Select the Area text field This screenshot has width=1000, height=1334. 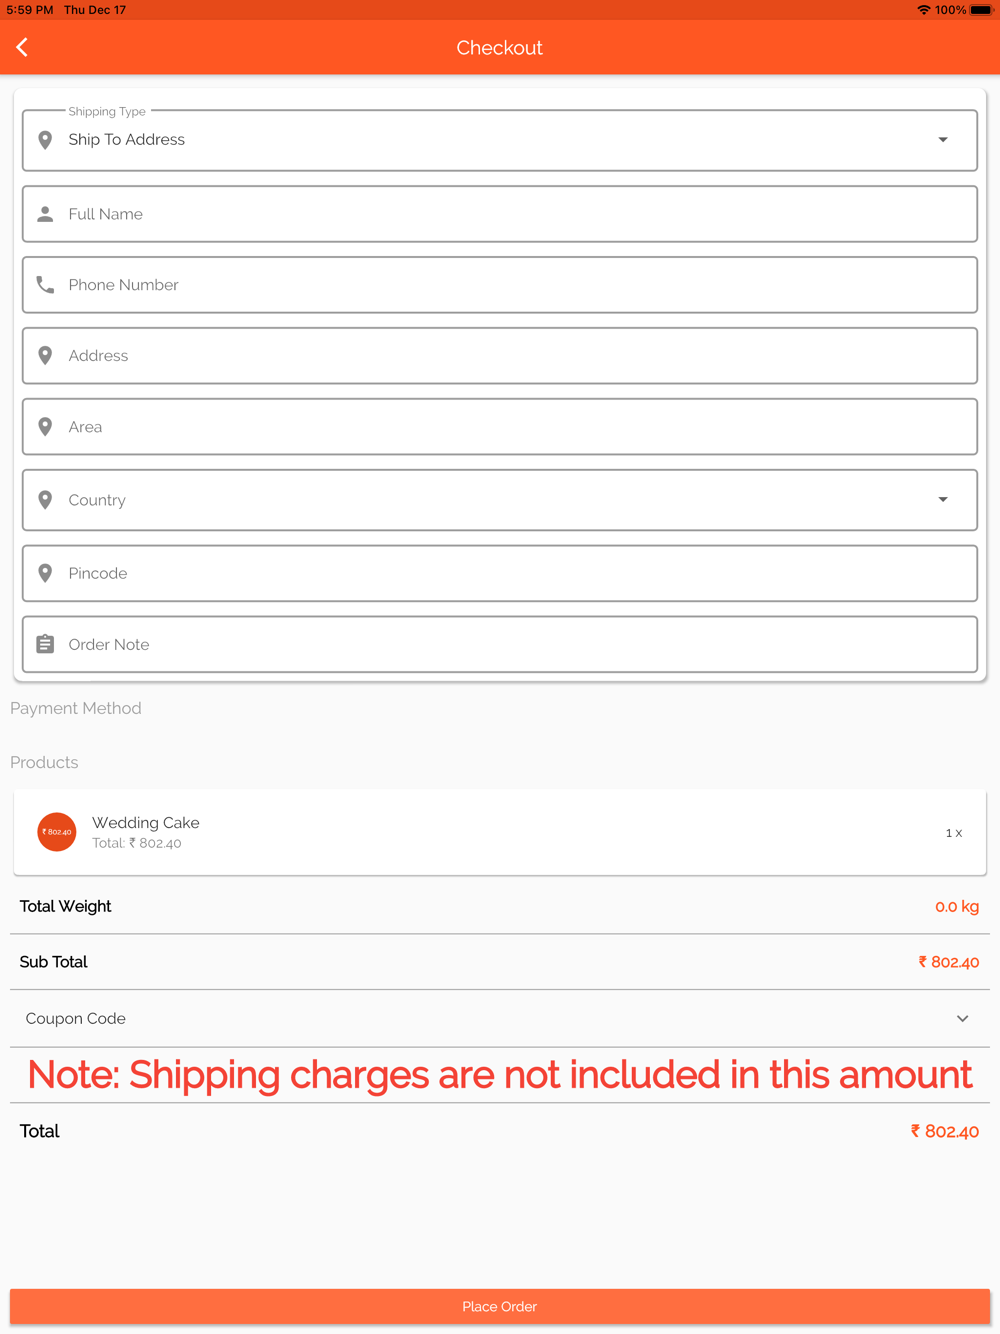pos(500,427)
